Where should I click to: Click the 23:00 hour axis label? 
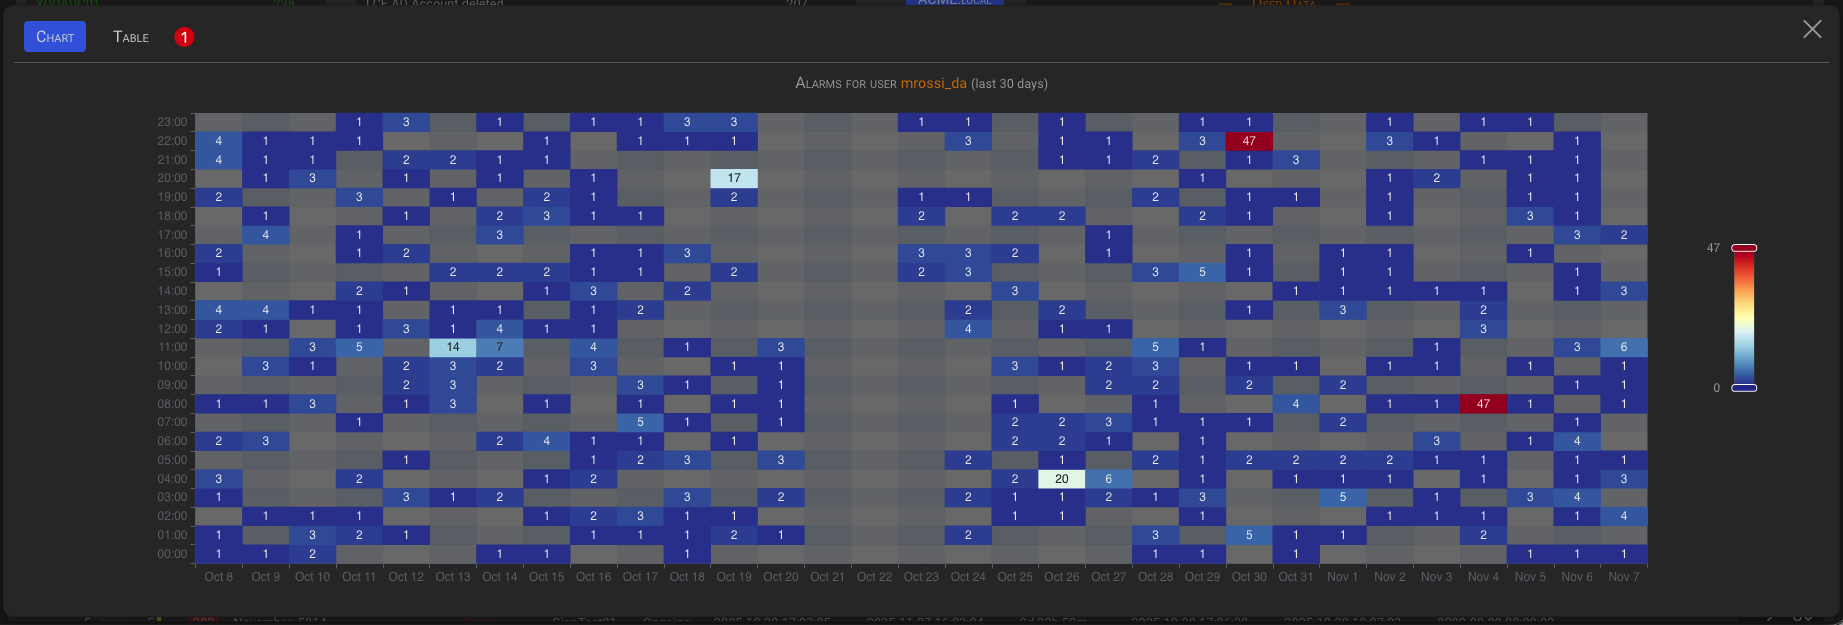(172, 122)
